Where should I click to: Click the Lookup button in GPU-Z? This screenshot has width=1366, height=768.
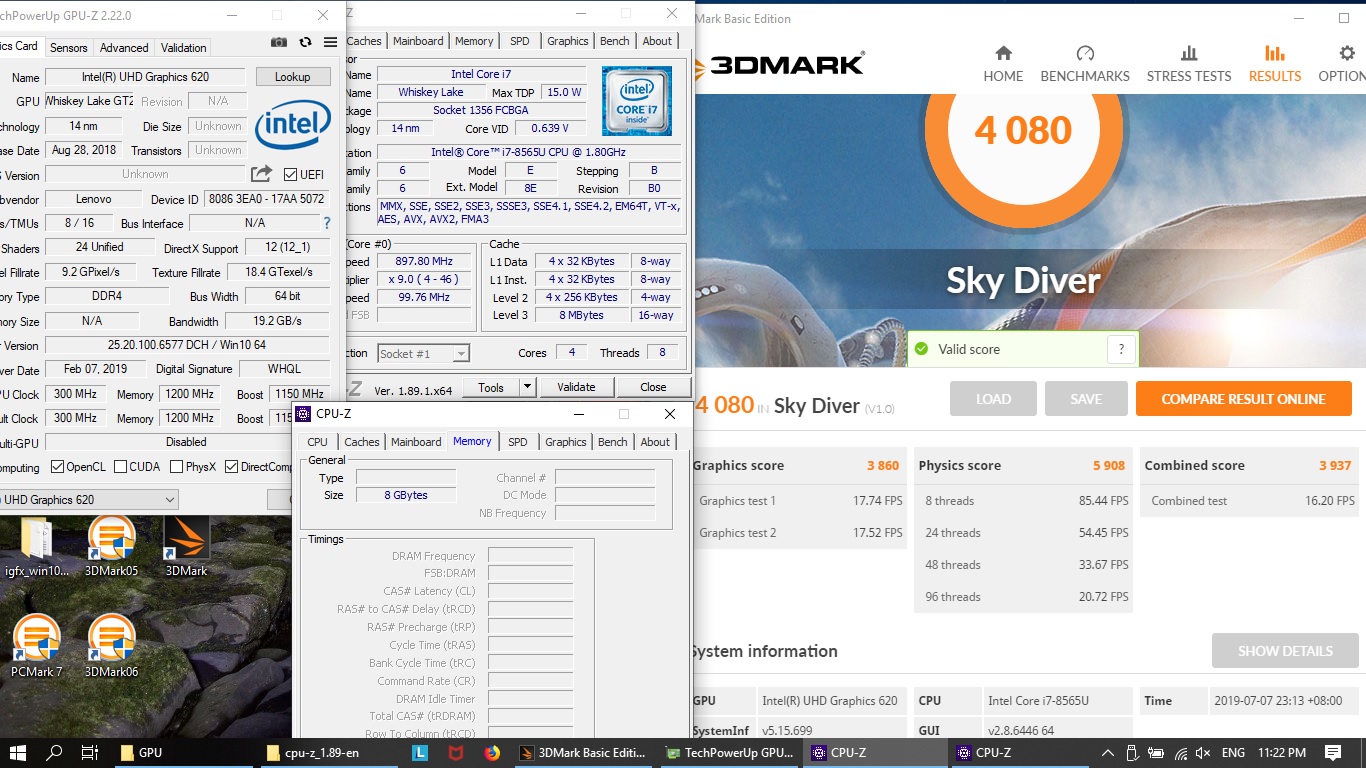tap(292, 77)
